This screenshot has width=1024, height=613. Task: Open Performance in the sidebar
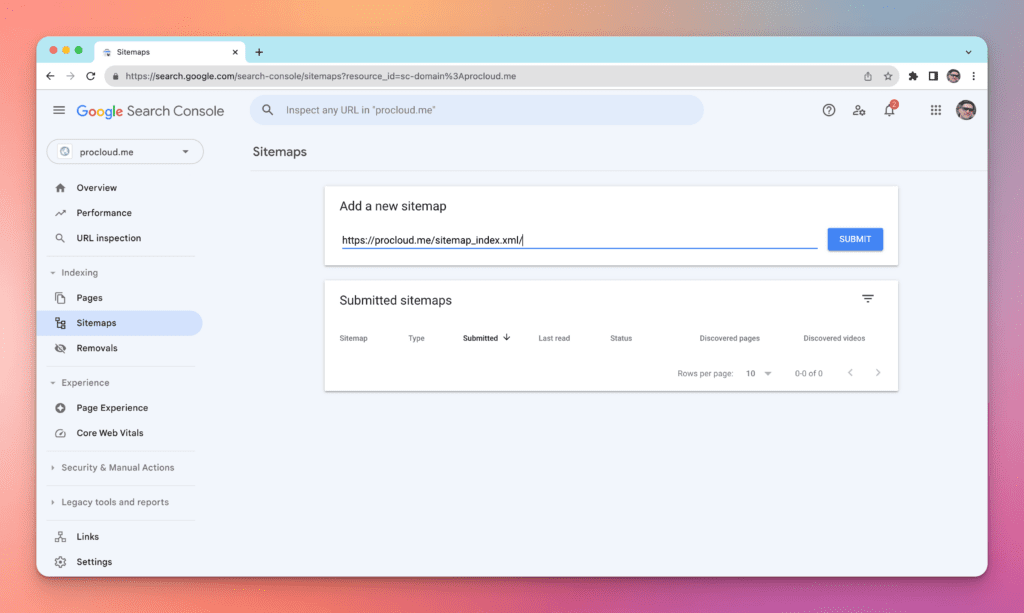pos(104,213)
